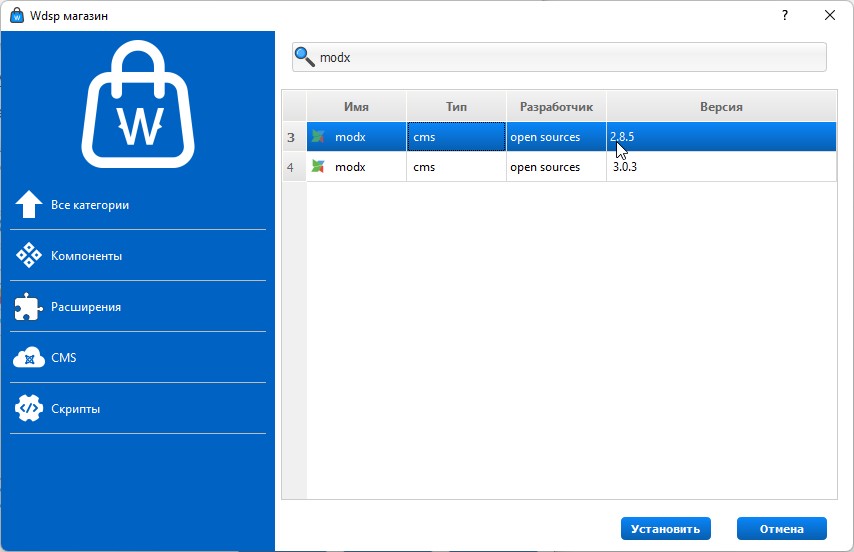
Task: Click open sources cell in row 3
Action: tap(556, 137)
